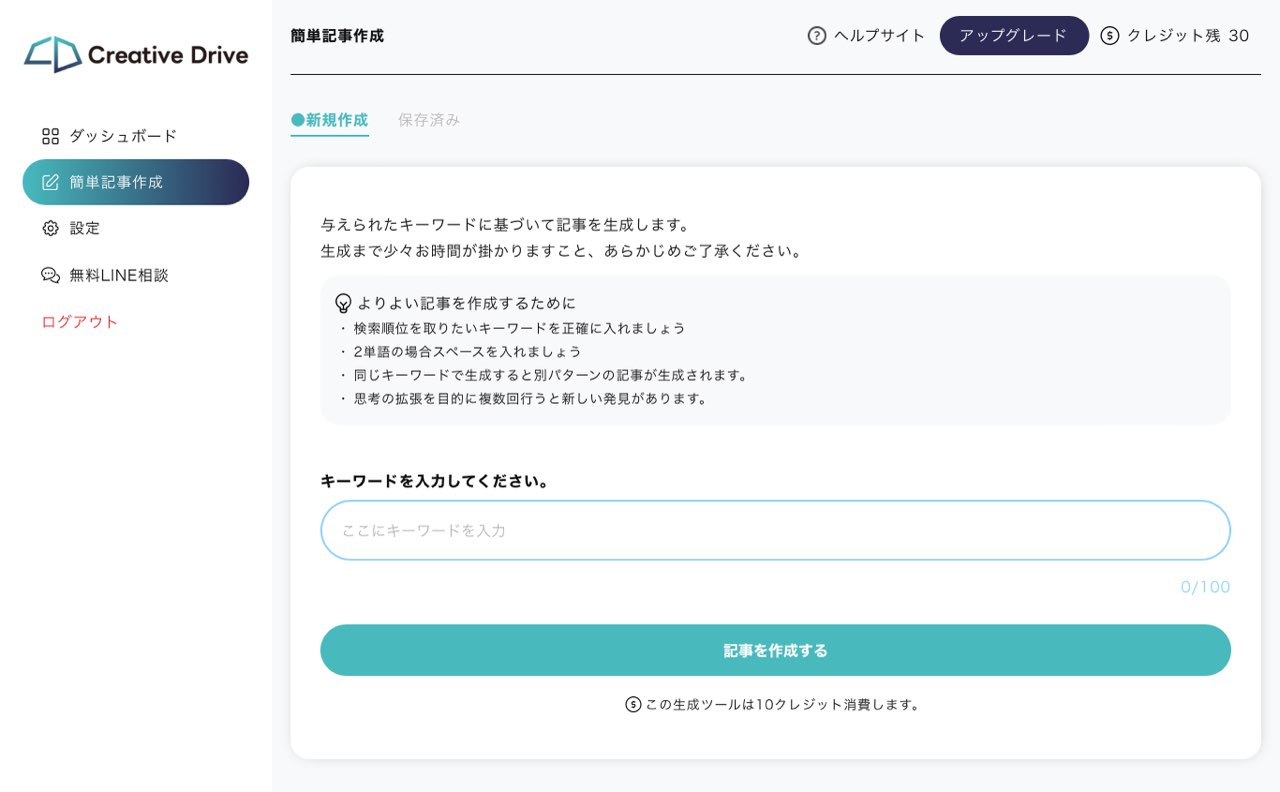Focus the ここにキーワードを入力 field
Image resolution: width=1280 pixels, height=792 pixels.
point(775,530)
